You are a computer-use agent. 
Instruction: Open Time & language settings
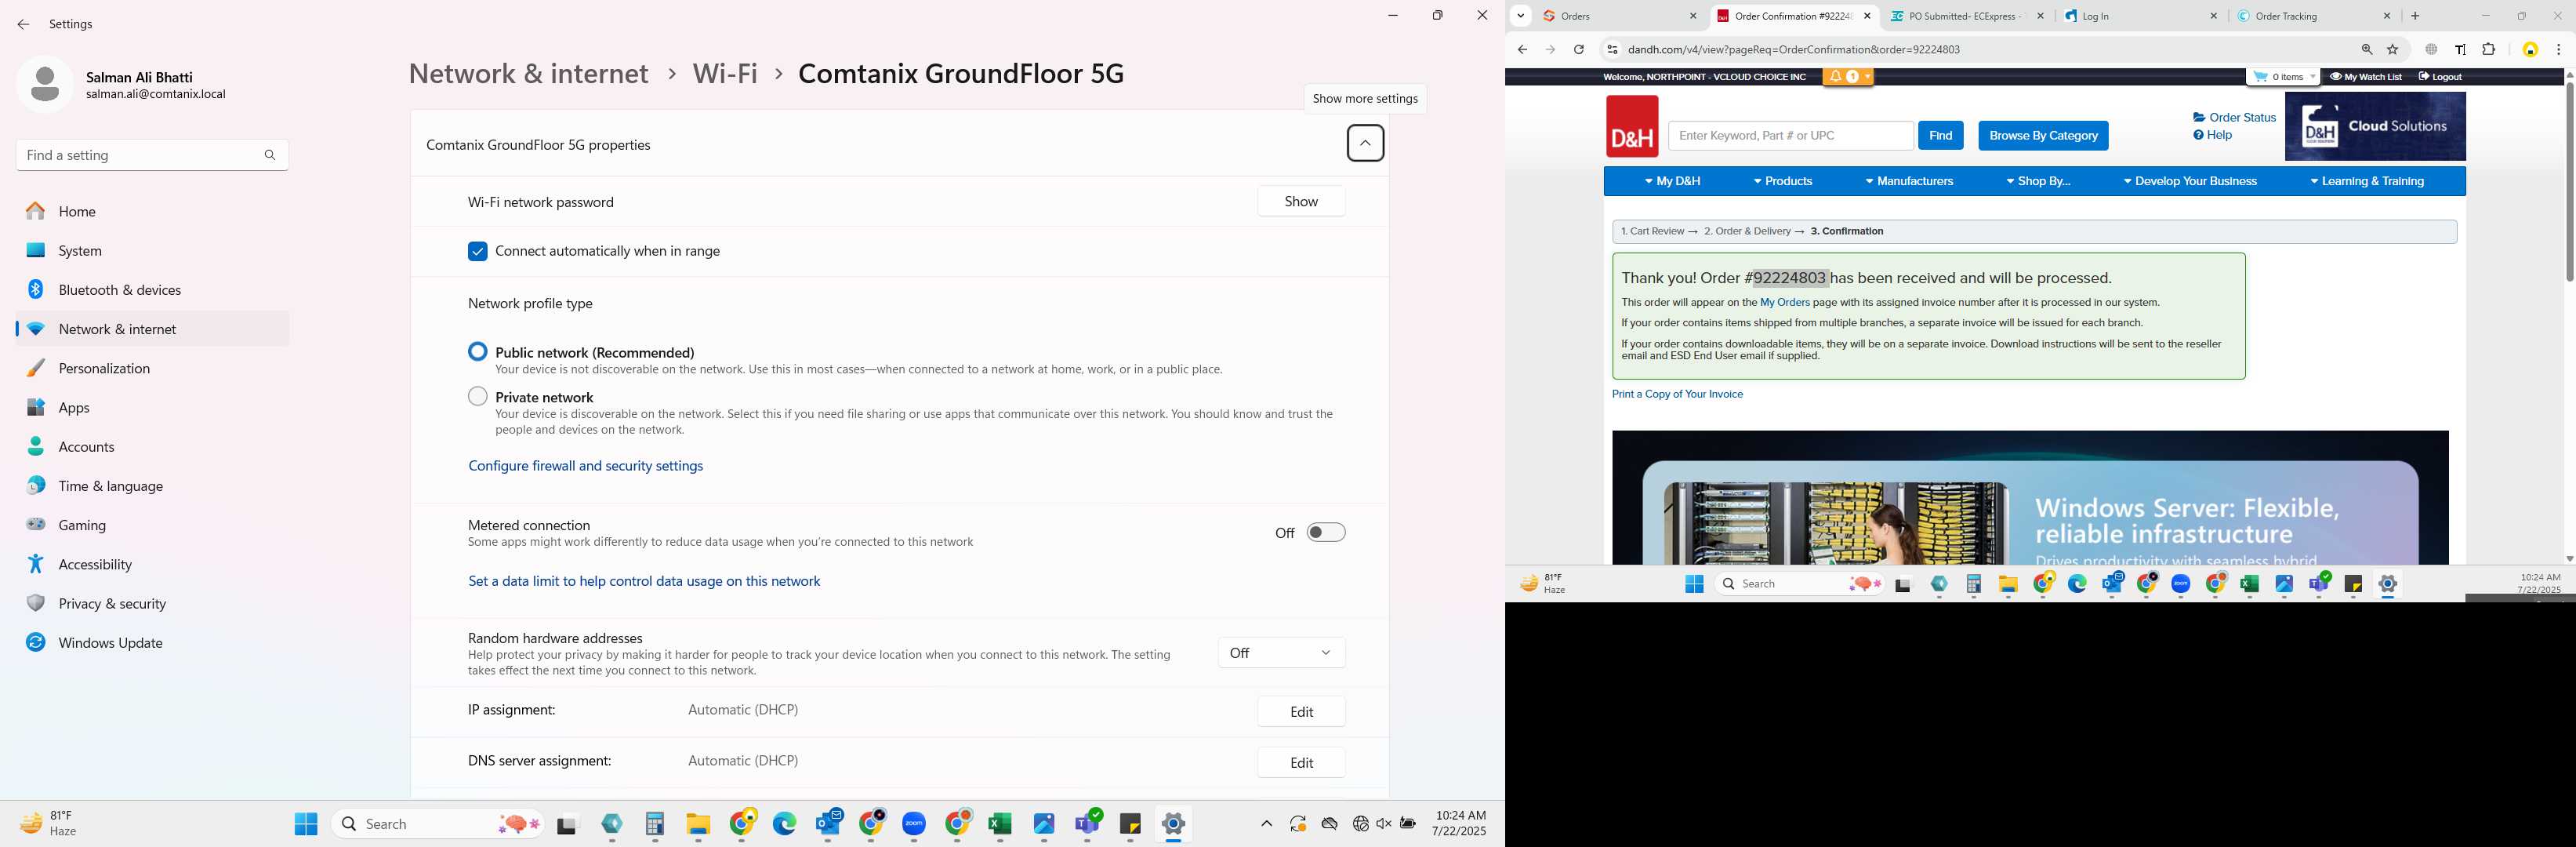[x=152, y=486]
